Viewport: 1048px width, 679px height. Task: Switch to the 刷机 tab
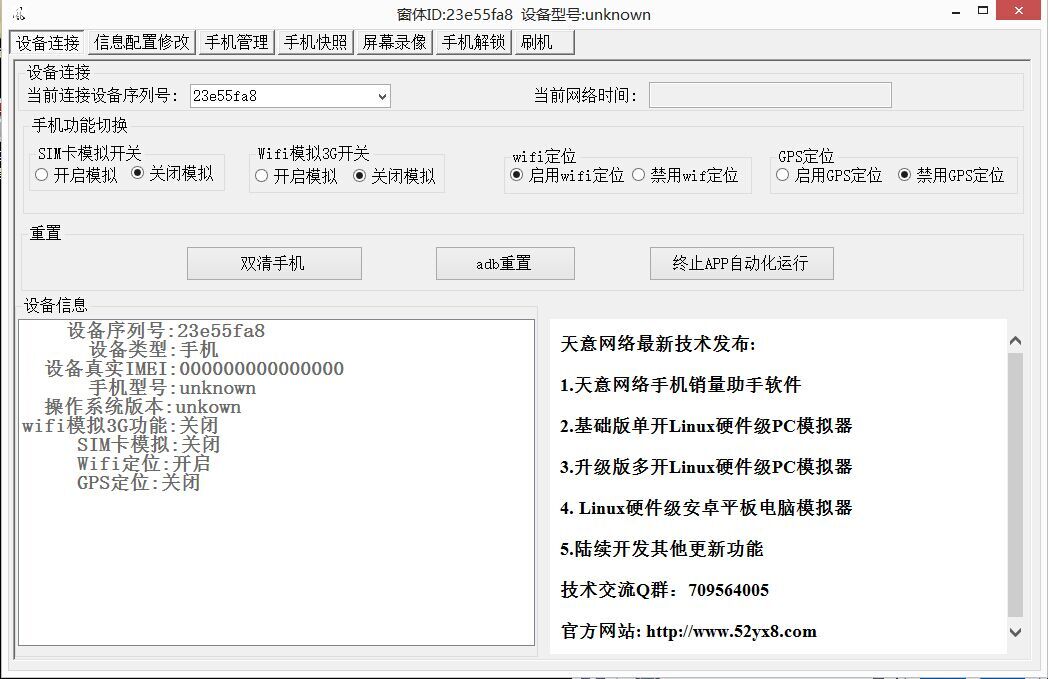pyautogui.click(x=544, y=42)
